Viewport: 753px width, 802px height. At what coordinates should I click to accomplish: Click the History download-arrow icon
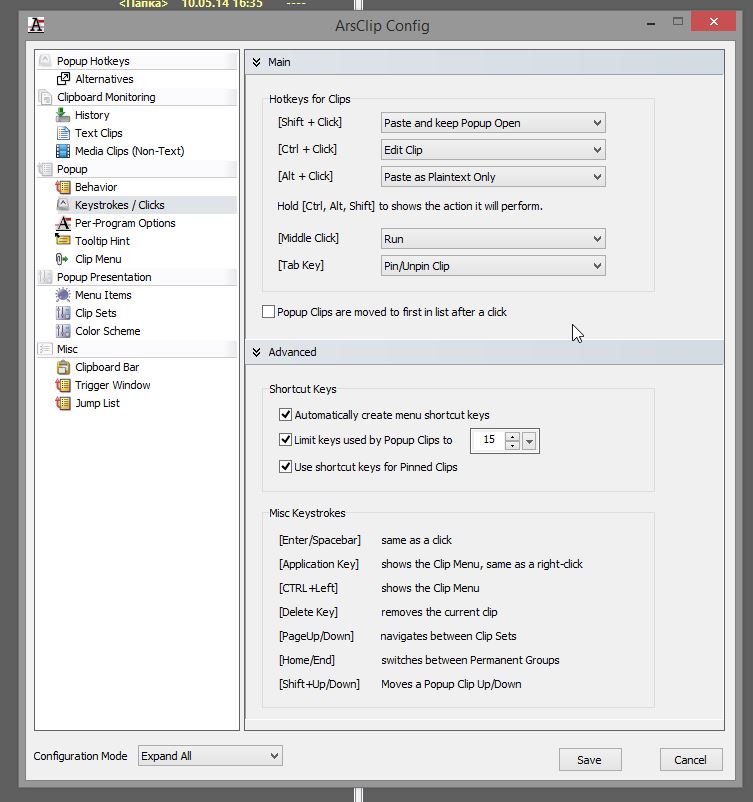click(63, 115)
